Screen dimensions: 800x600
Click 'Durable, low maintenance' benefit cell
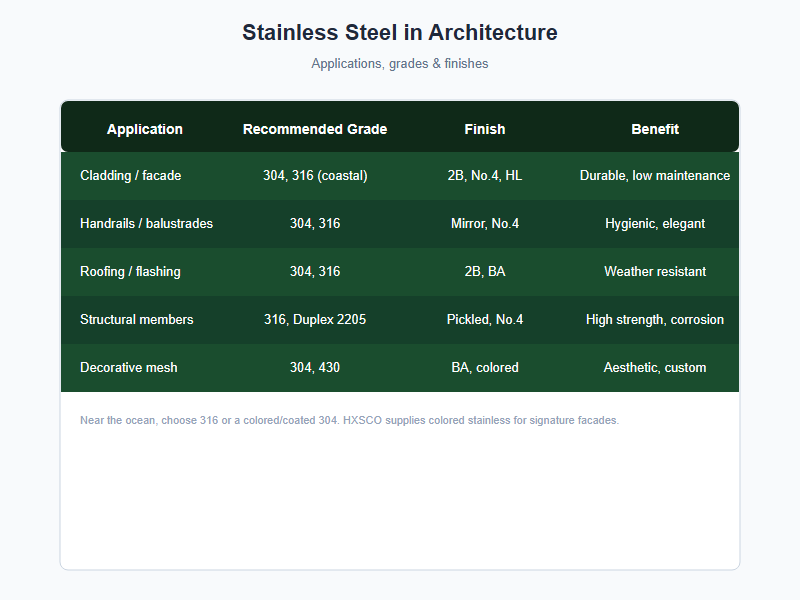pos(655,176)
